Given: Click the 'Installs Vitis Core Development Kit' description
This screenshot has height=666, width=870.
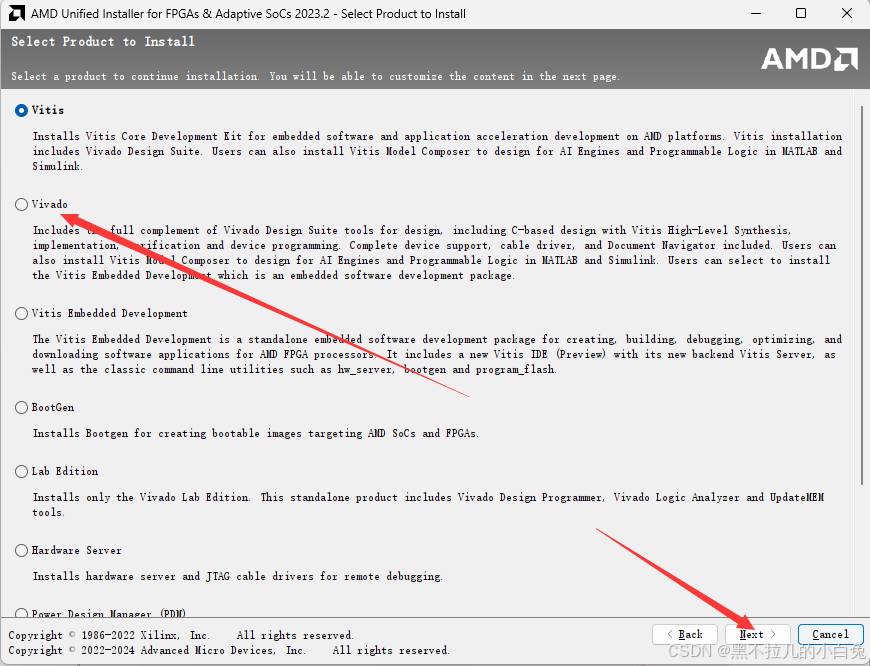Looking at the screenshot, I should [437, 151].
